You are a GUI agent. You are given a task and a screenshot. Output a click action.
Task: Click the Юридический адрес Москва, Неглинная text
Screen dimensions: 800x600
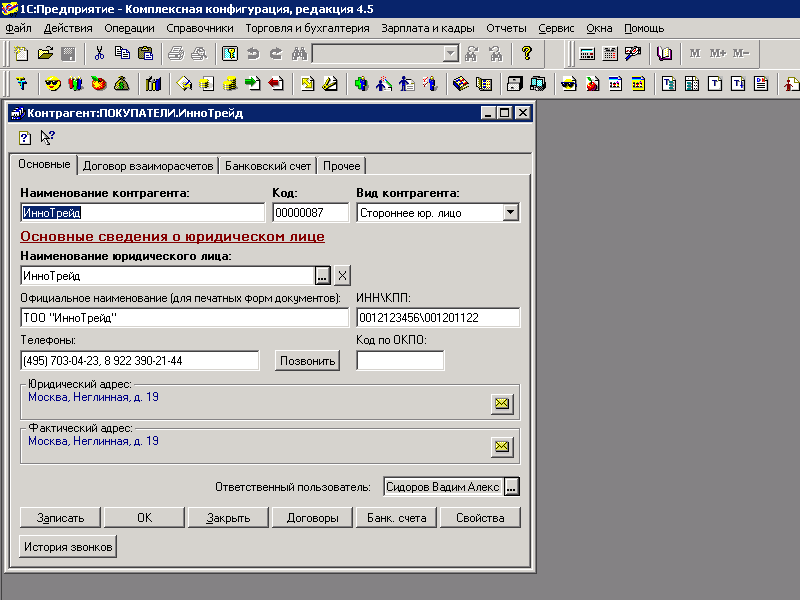coord(93,397)
